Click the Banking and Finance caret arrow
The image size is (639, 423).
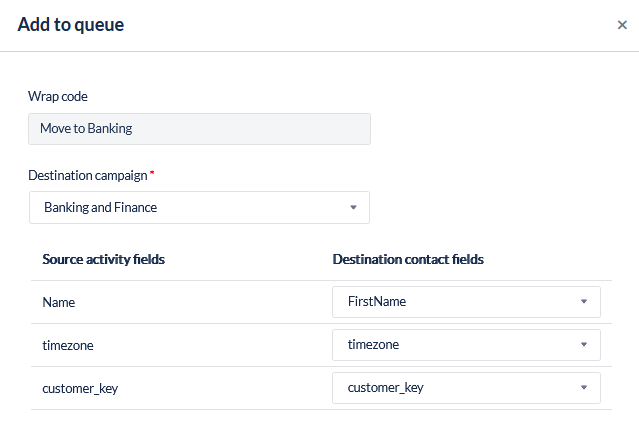point(353,208)
